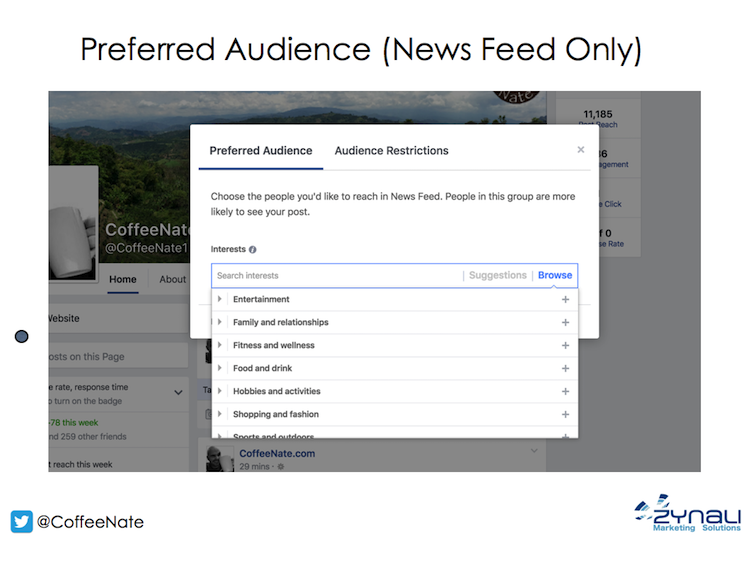This screenshot has width=750, height=563.
Task: Add Fitness and wellness with plus icon
Action: tap(565, 345)
